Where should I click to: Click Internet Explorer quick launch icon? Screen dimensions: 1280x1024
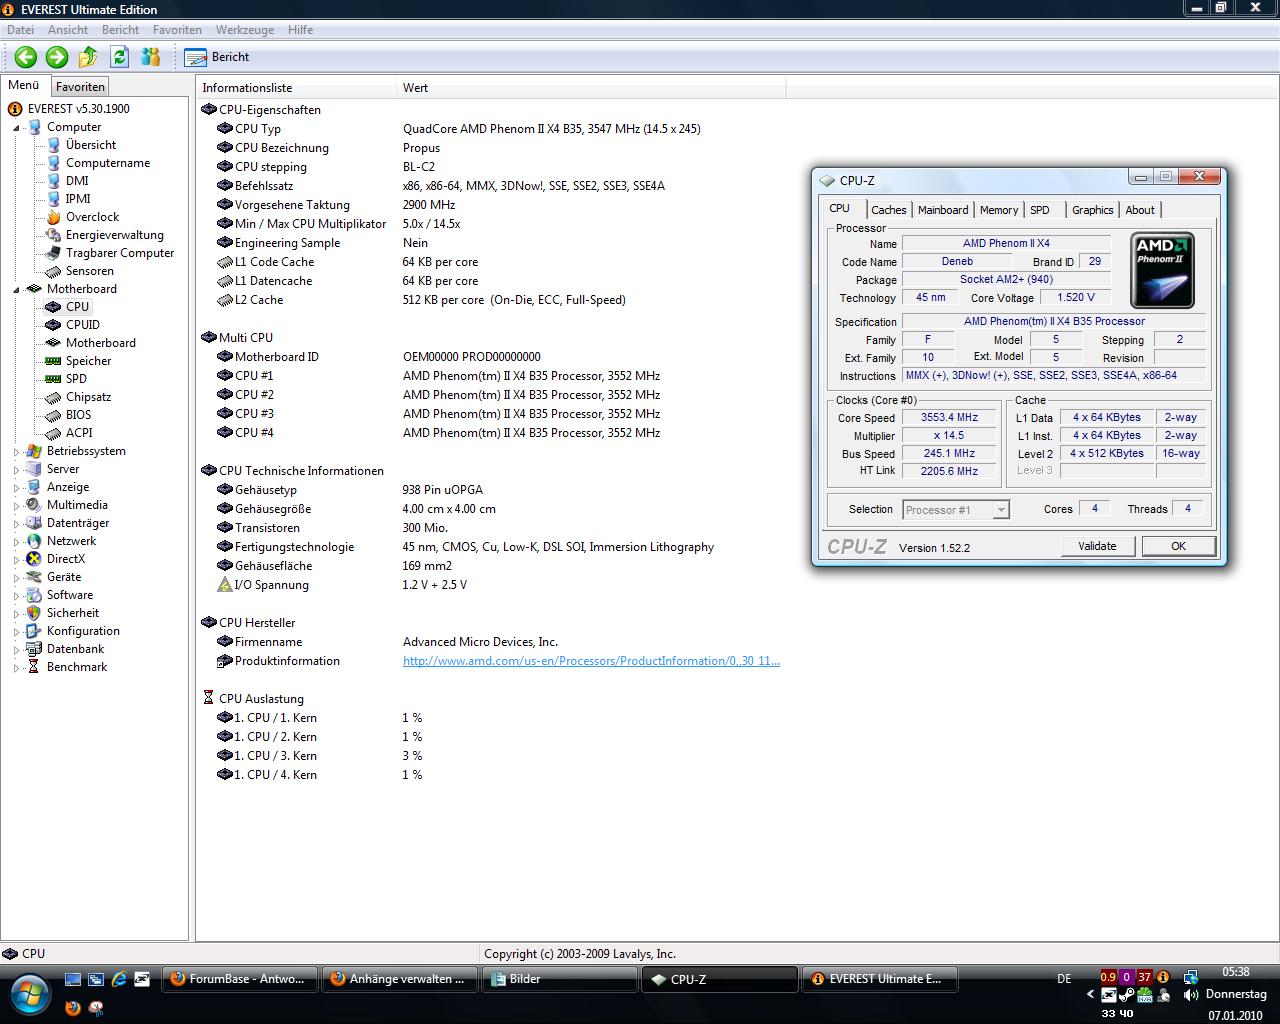pos(119,979)
